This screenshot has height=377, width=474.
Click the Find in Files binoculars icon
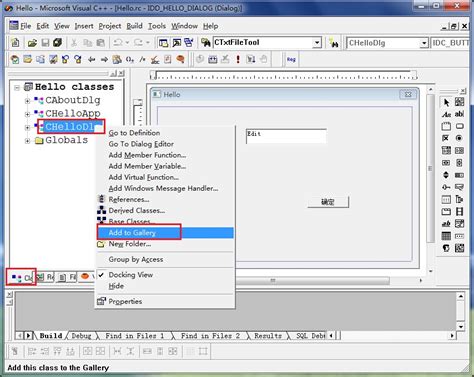[206, 43]
